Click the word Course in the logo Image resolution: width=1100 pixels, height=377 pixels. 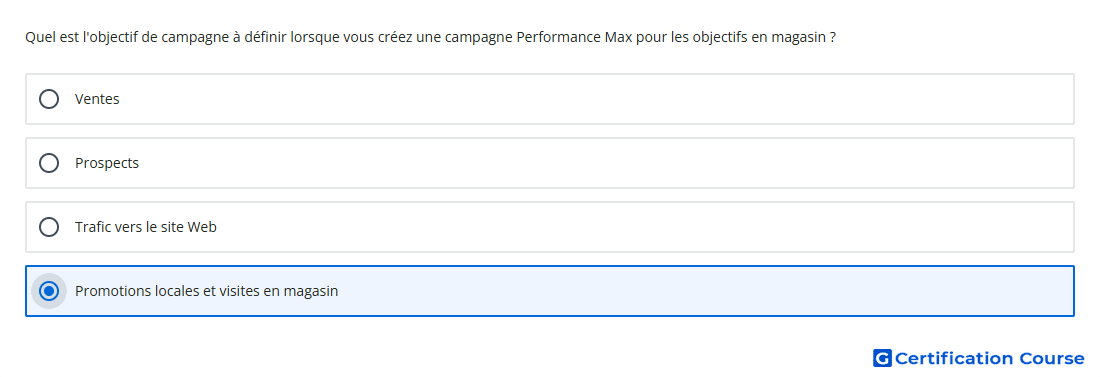click(1052, 358)
